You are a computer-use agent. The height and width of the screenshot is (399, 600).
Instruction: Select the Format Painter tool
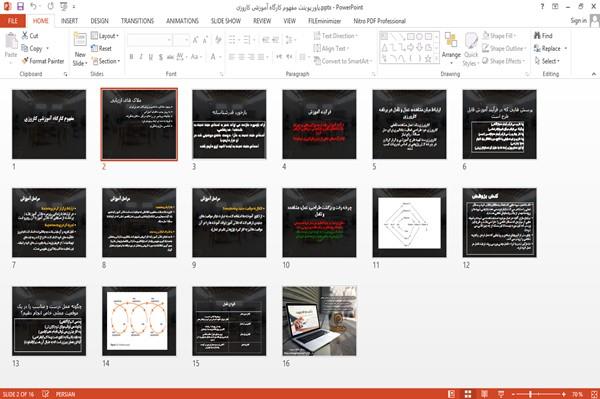click(x=43, y=61)
